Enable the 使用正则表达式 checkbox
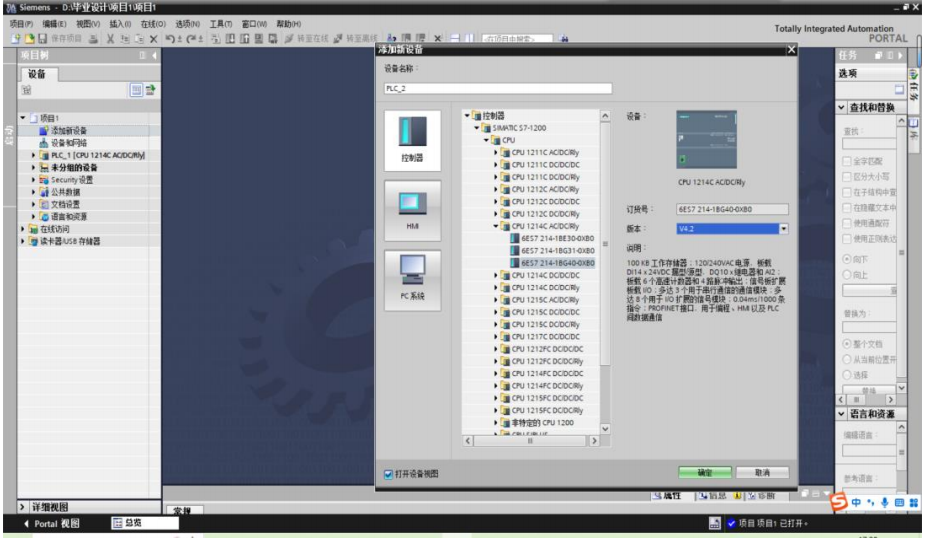The image size is (925, 538). coord(847,239)
